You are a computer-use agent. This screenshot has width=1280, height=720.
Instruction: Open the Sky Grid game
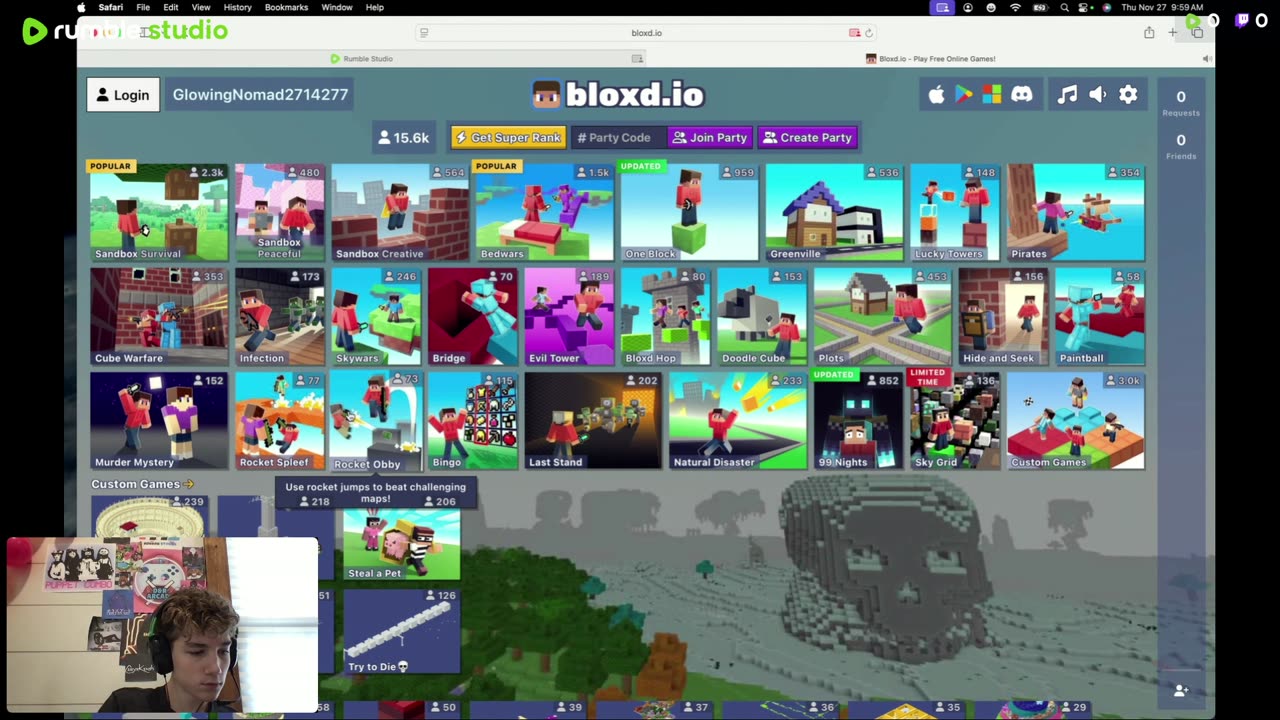(955, 421)
